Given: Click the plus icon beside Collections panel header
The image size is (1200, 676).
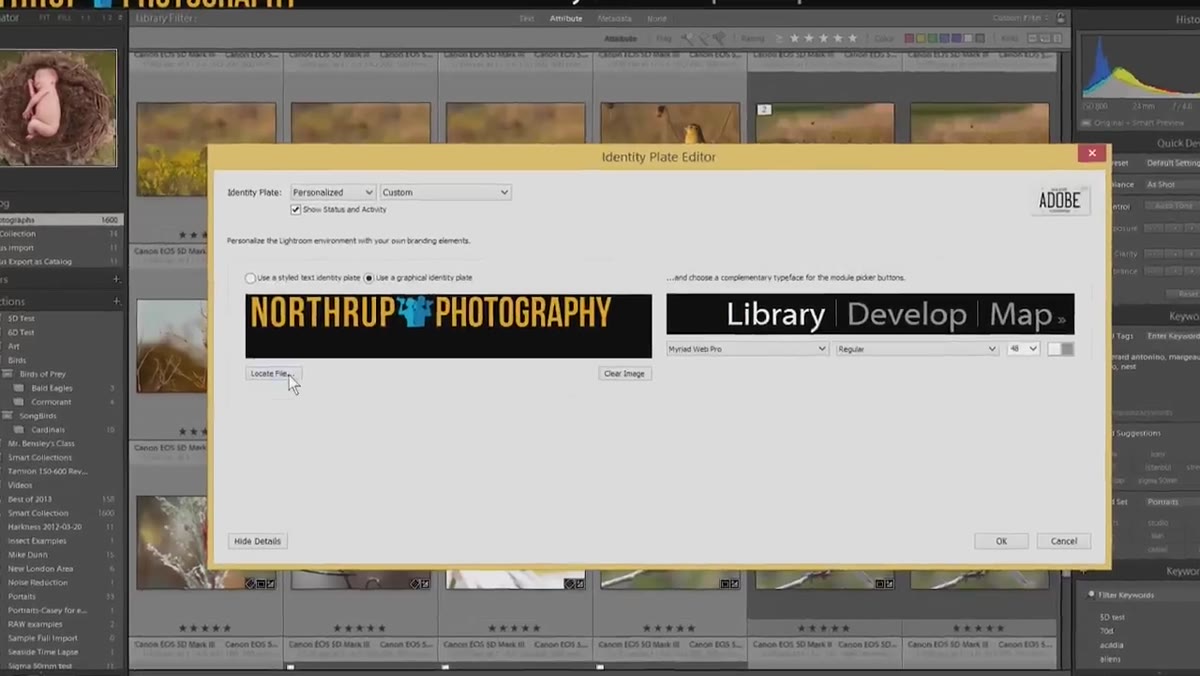Looking at the screenshot, I should tap(116, 301).
